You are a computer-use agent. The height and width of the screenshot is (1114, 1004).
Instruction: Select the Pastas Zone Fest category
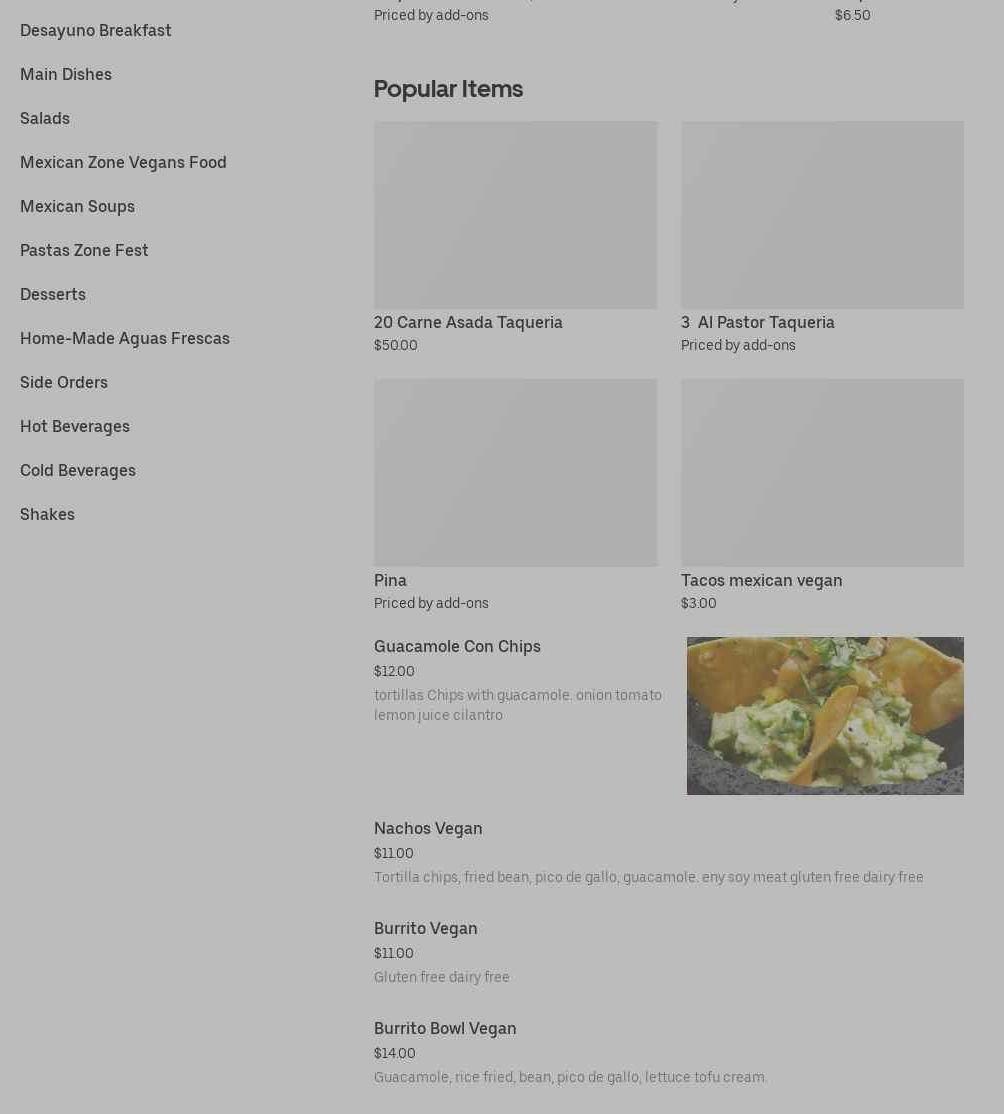(84, 251)
